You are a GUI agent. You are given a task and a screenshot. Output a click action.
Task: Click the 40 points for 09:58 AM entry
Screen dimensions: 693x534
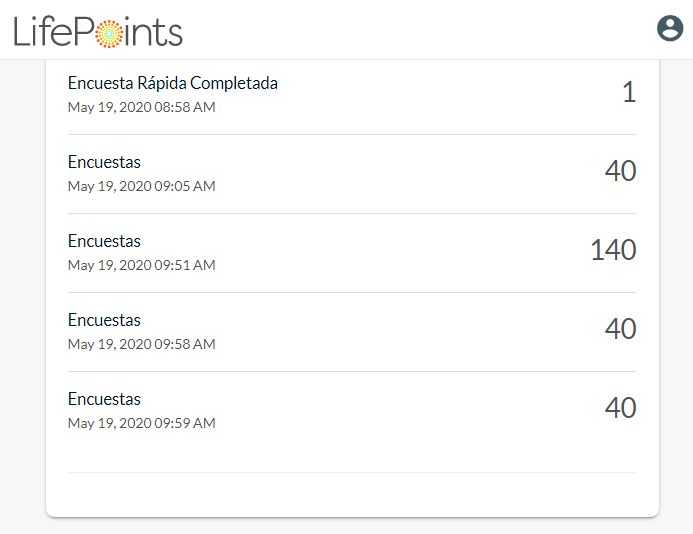620,330
